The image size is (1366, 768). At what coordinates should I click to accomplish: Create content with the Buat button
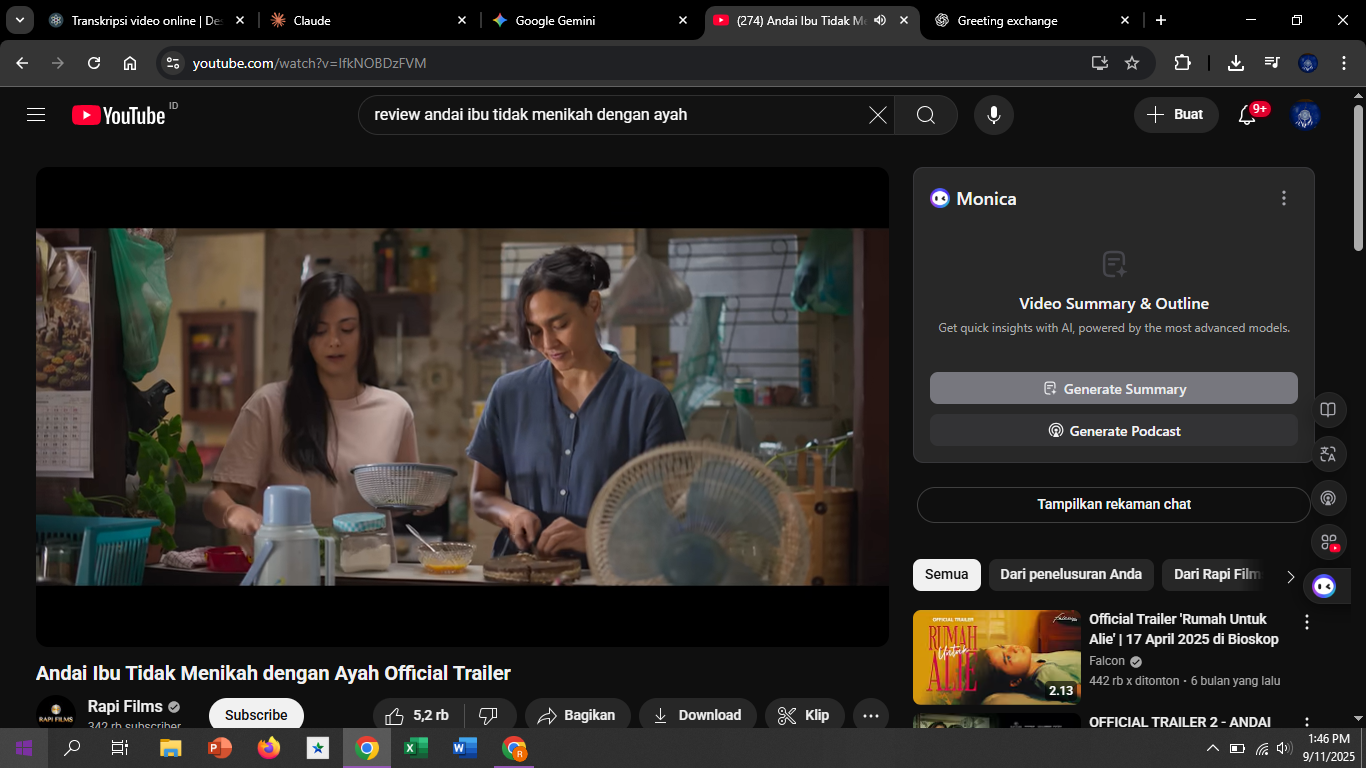coord(1176,115)
